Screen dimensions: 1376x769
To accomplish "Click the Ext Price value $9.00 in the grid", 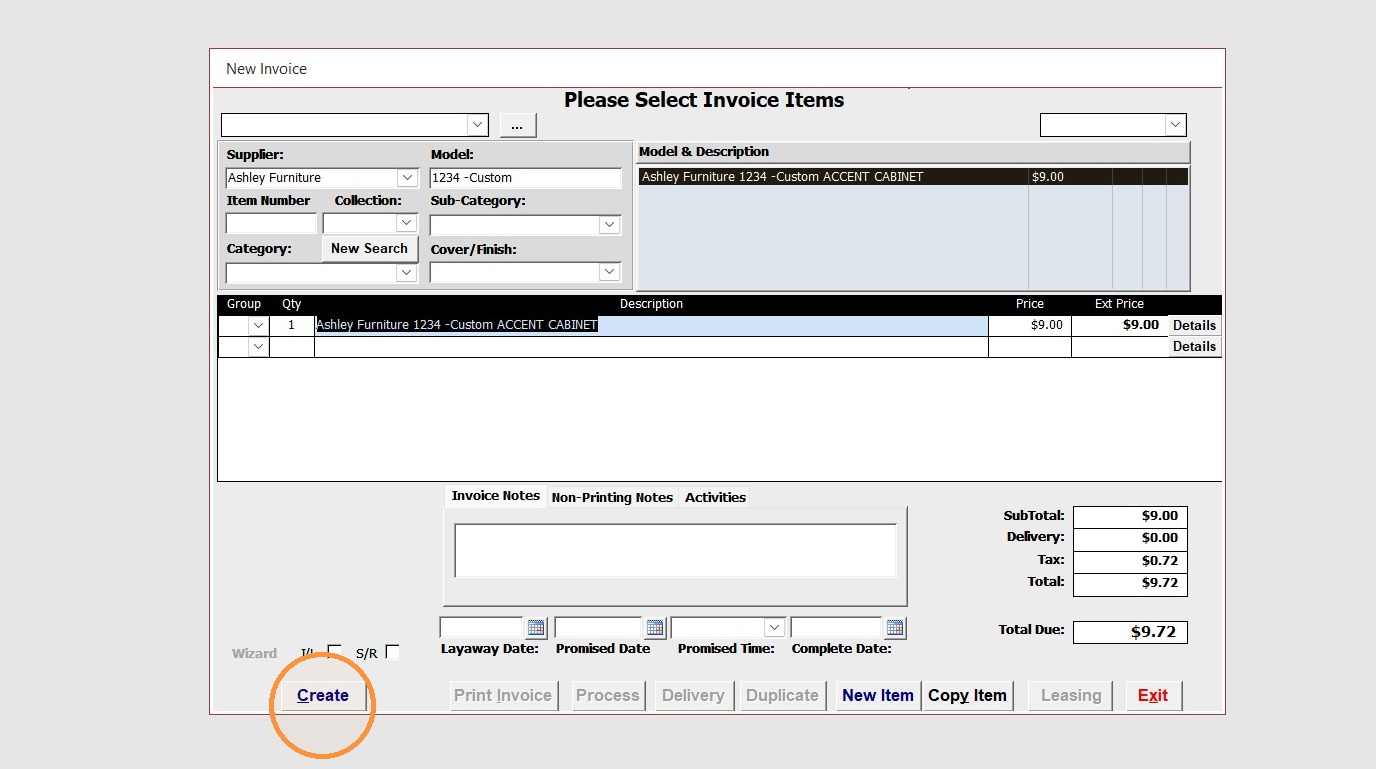I will point(1120,326).
